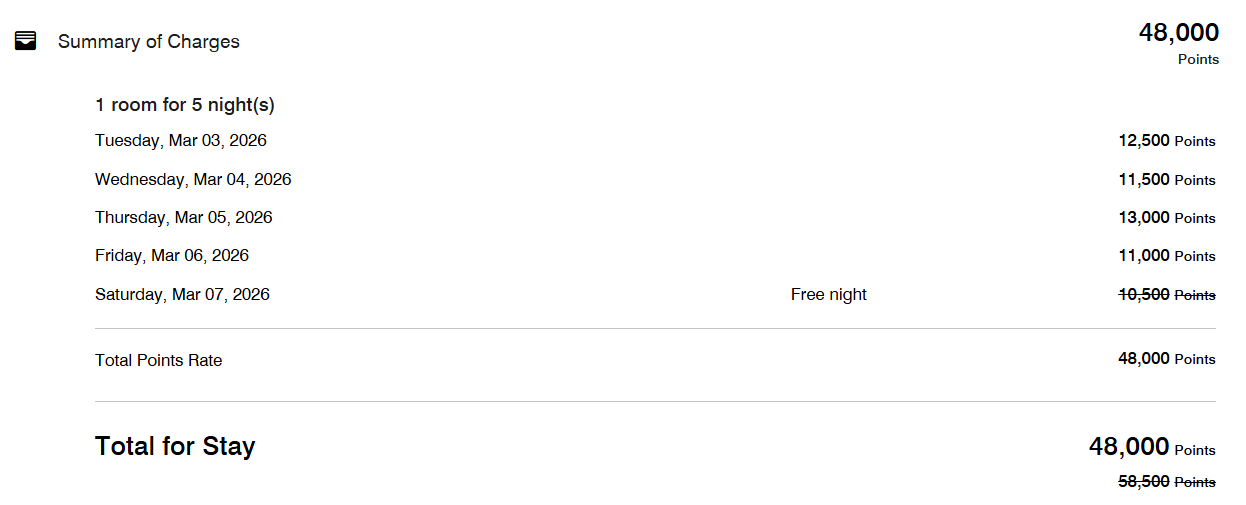Click the struck-through 10,500 Points amount
This screenshot has height=505, width=1246.
[1167, 295]
